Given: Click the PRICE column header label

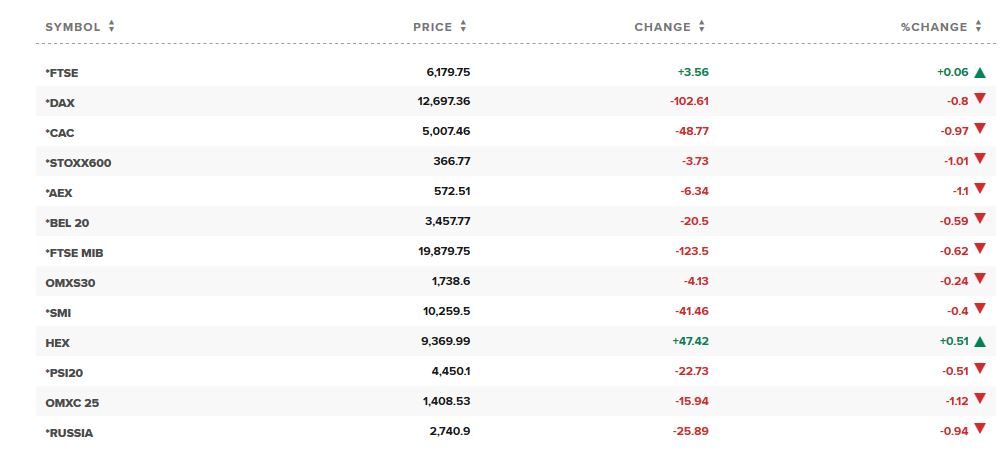Looking at the screenshot, I should click(432, 27).
